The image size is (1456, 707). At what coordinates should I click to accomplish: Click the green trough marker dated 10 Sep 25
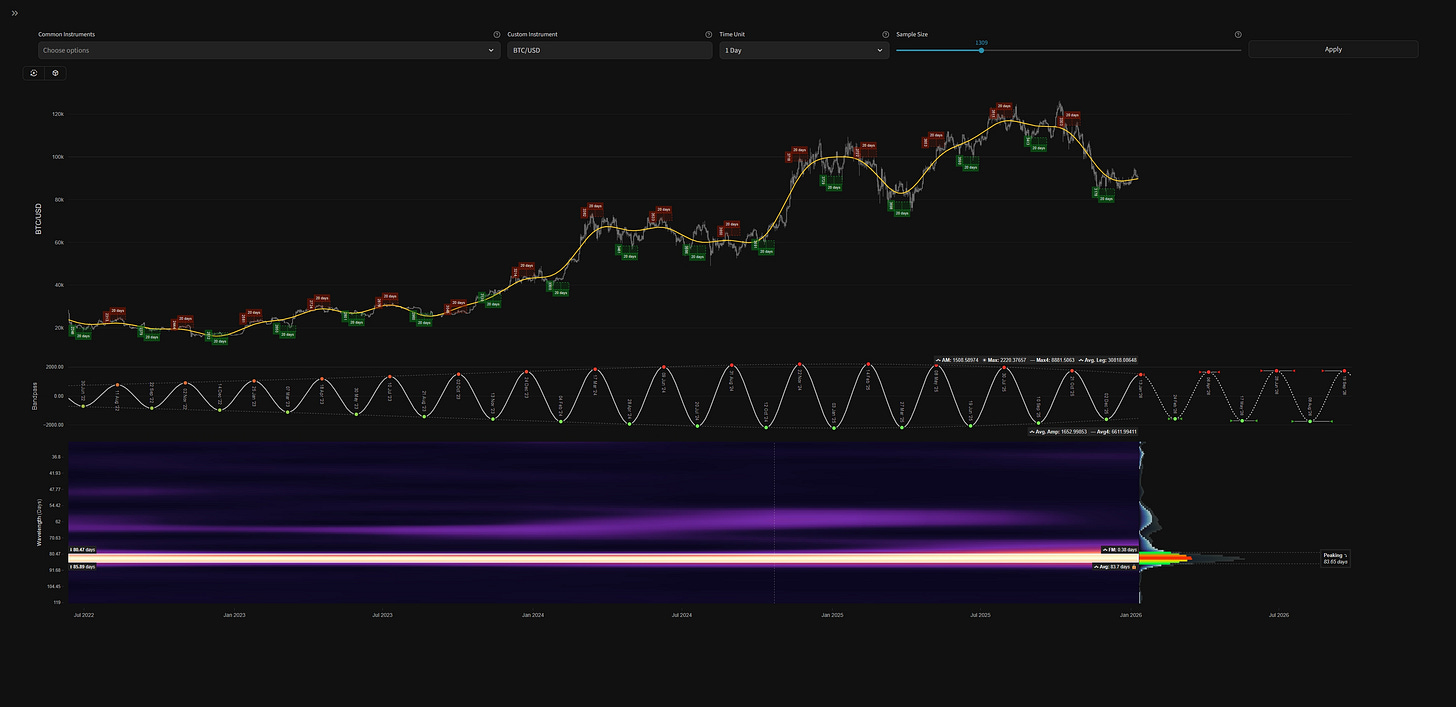point(1038,423)
